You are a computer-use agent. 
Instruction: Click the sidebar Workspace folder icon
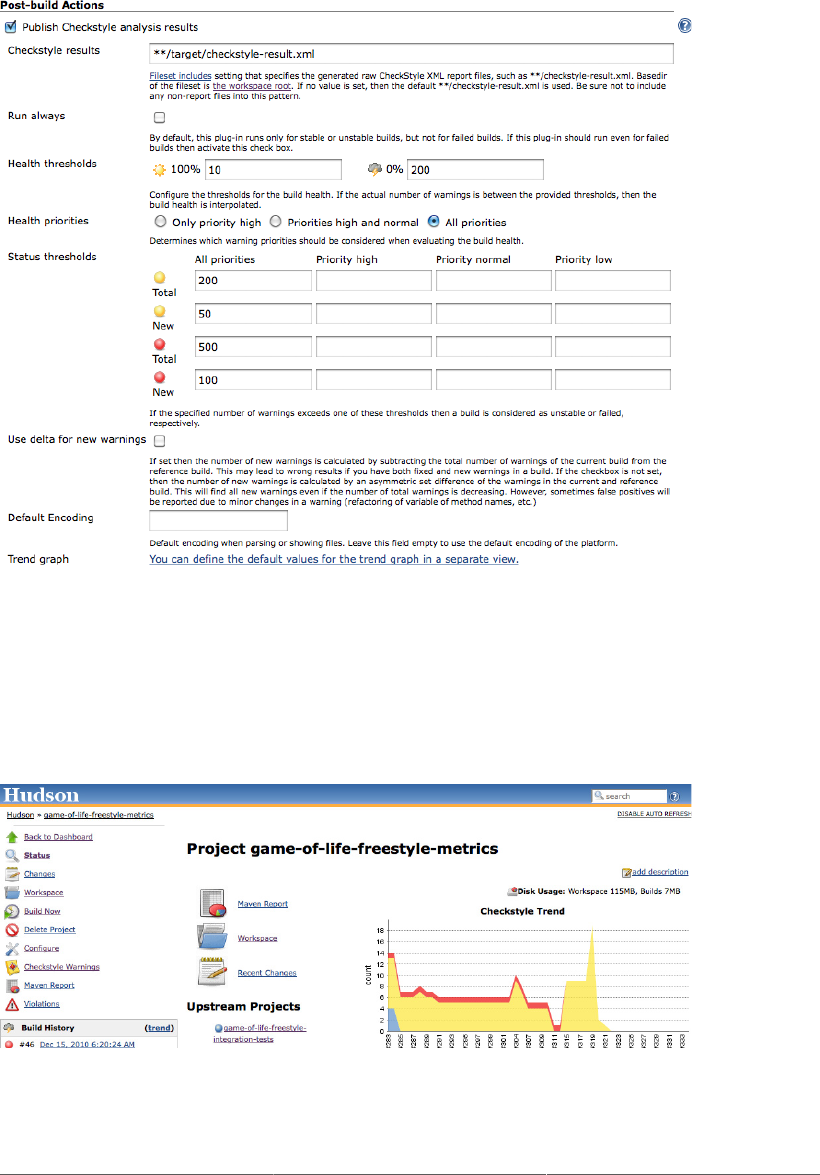pyautogui.click(x=12, y=892)
